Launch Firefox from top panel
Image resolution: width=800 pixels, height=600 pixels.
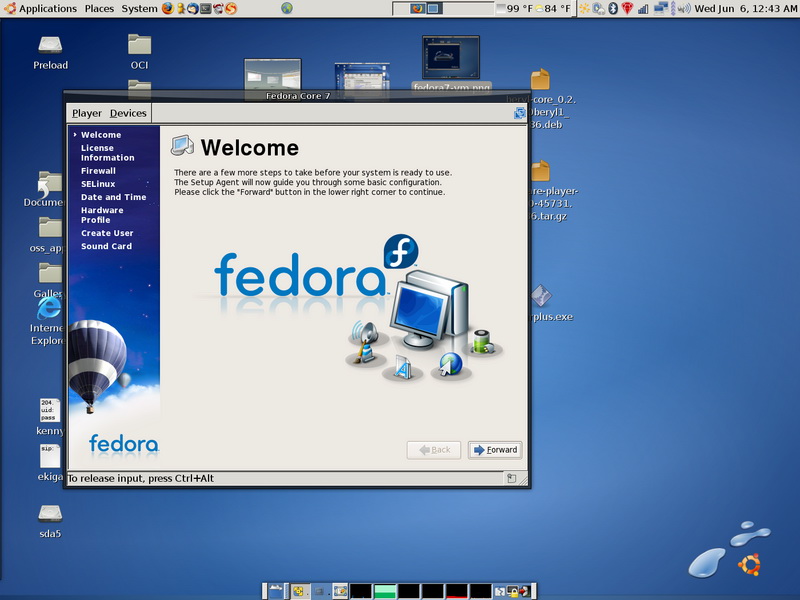[x=167, y=9]
